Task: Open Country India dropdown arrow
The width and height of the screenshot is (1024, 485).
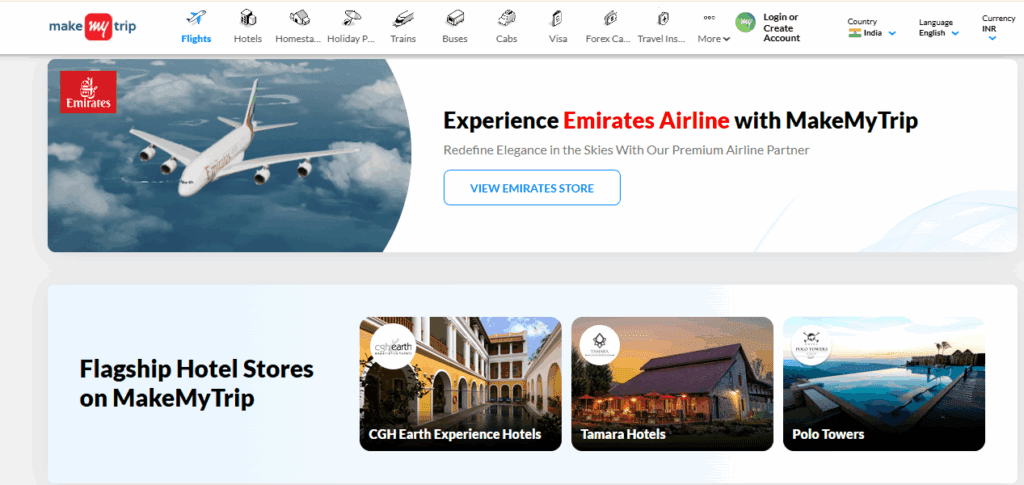Action: (892, 33)
